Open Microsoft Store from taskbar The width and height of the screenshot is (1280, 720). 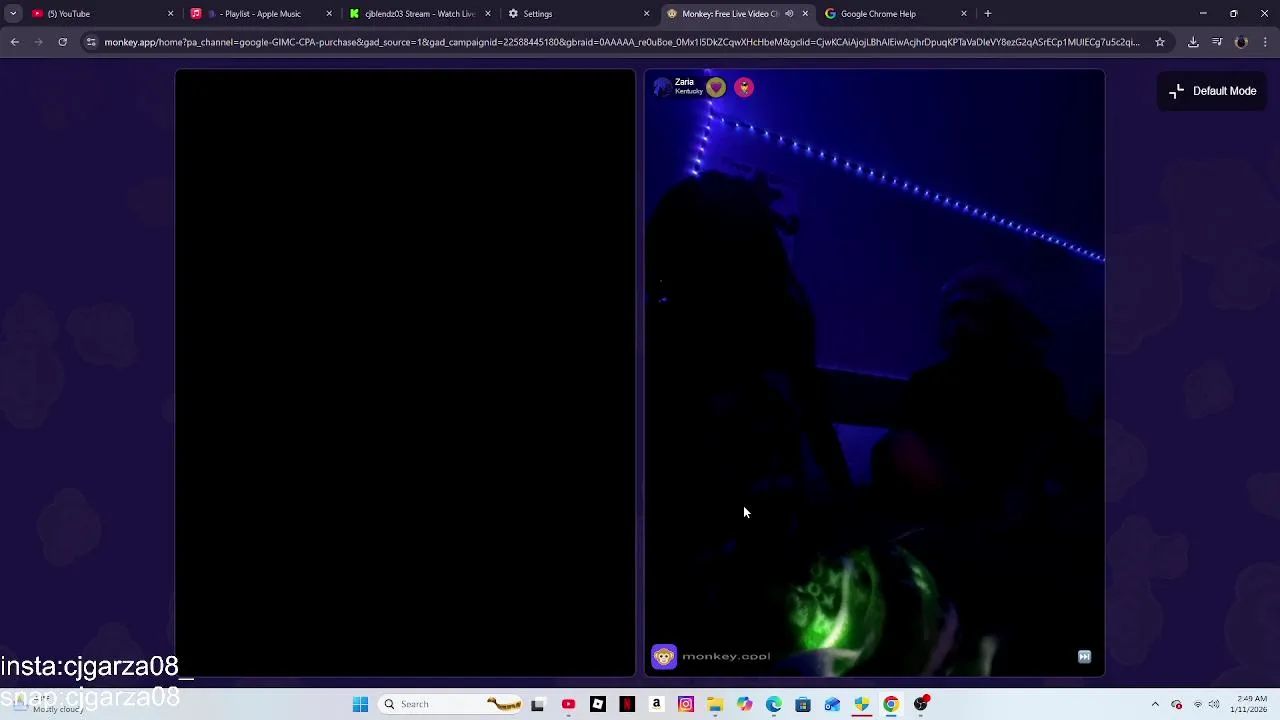[803, 704]
